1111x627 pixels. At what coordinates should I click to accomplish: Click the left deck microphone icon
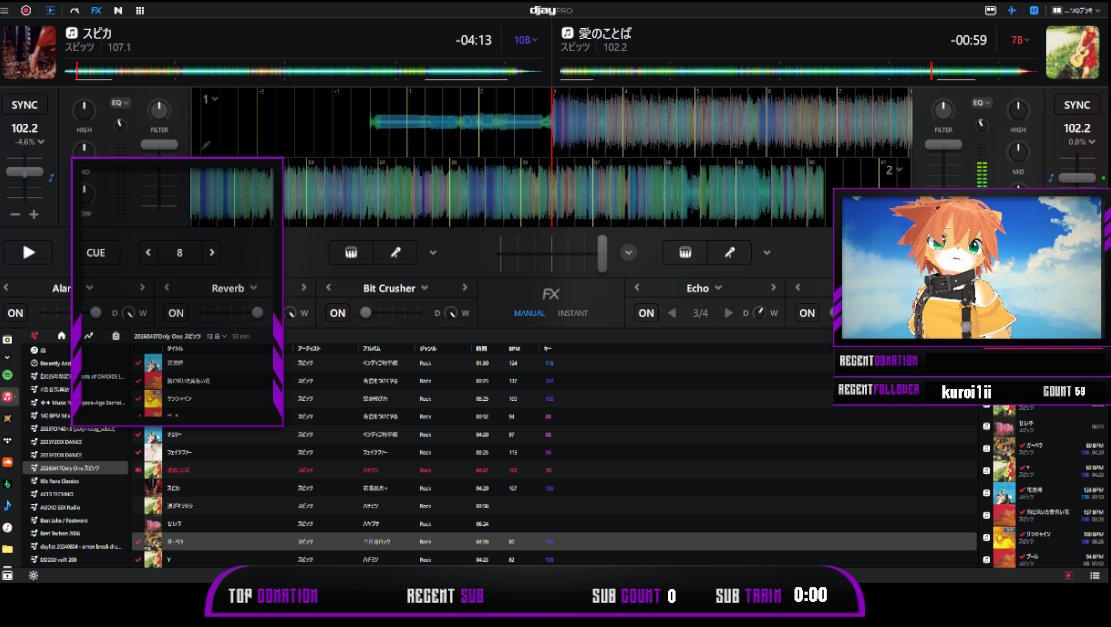point(395,252)
